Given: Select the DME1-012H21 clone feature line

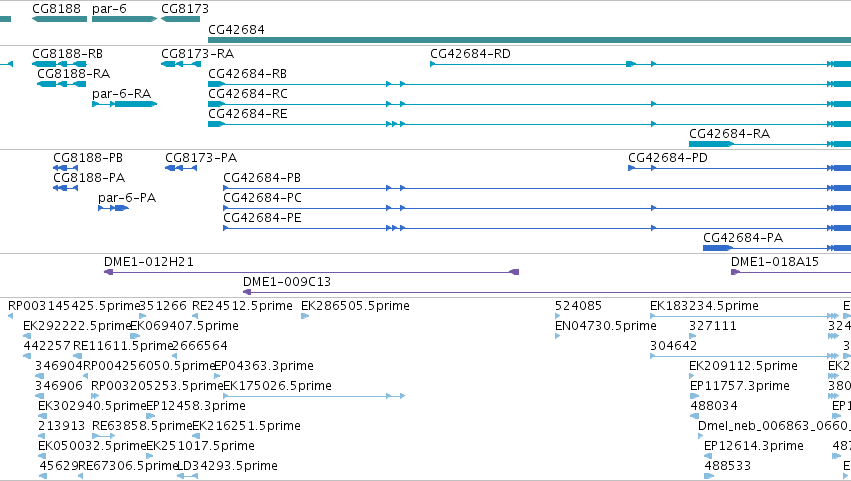Looking at the screenshot, I should tap(312, 272).
